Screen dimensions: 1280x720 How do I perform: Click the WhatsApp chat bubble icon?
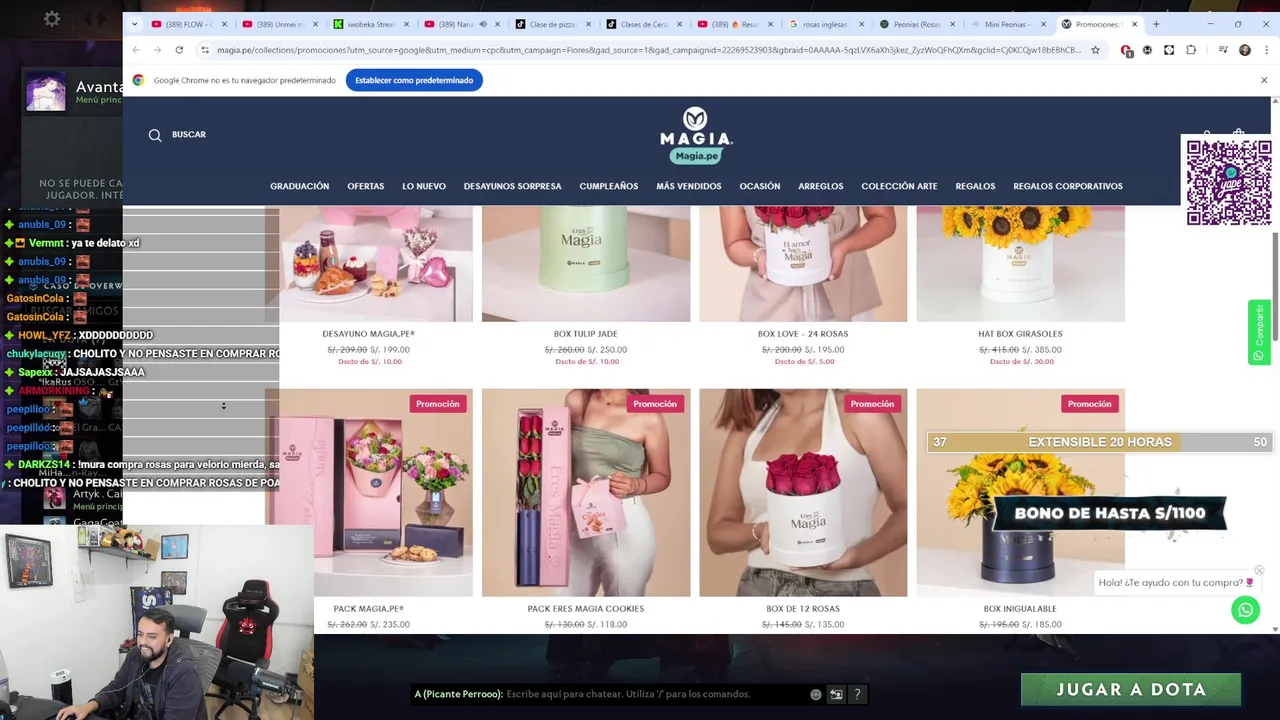coord(1245,609)
